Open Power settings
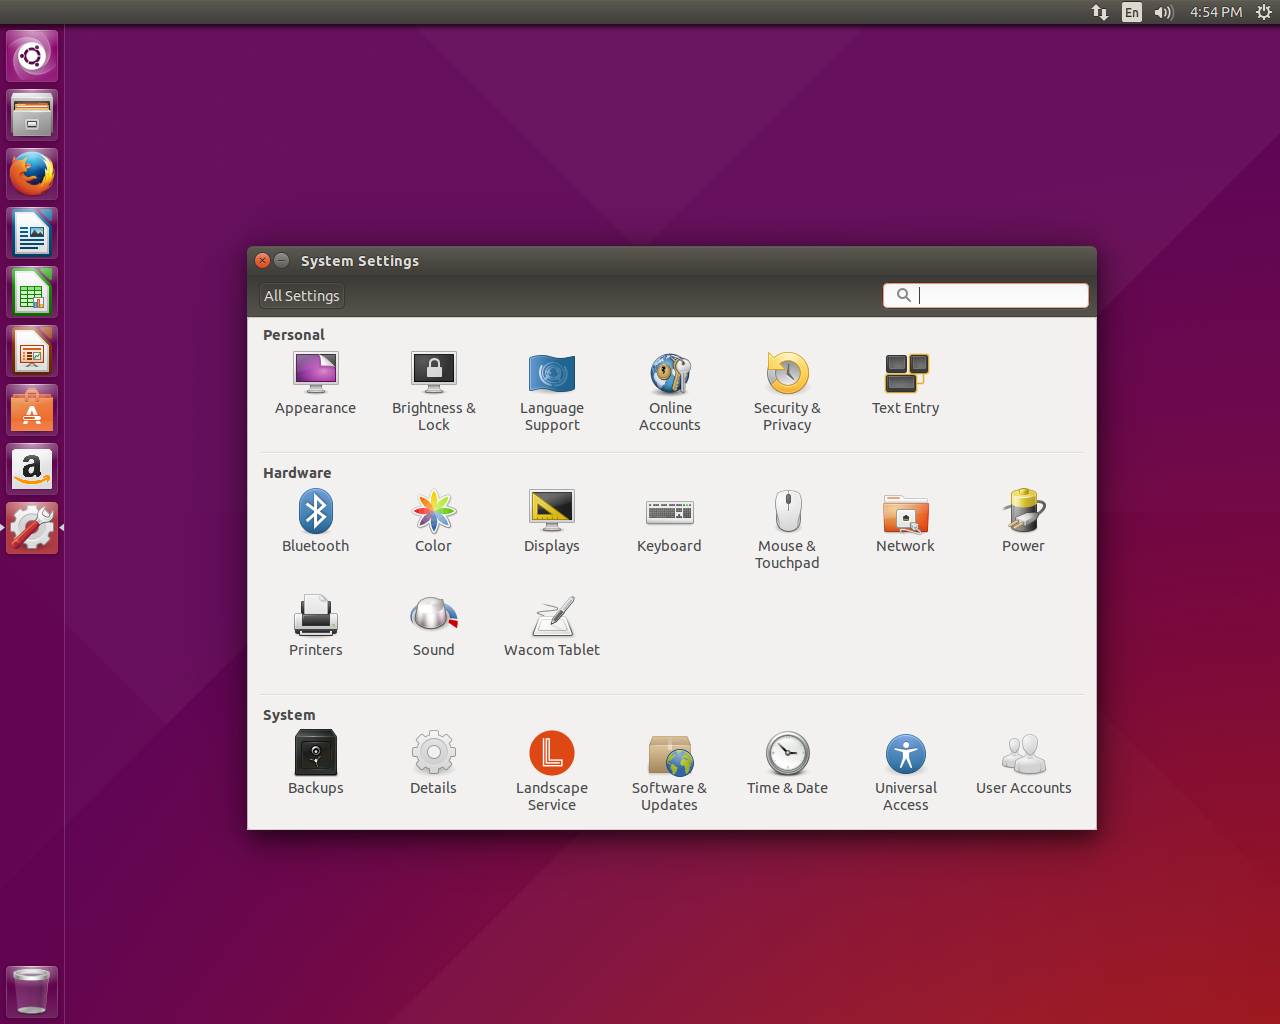1280x1024 pixels. (1023, 522)
